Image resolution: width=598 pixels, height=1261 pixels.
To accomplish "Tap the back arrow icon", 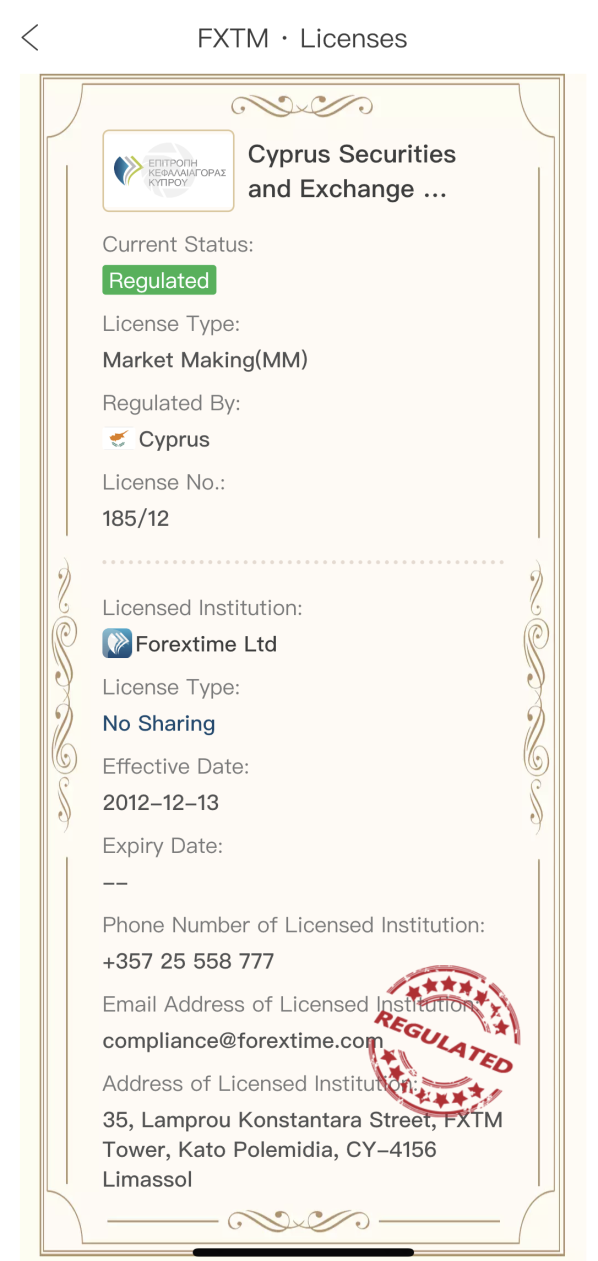I will click(30, 38).
